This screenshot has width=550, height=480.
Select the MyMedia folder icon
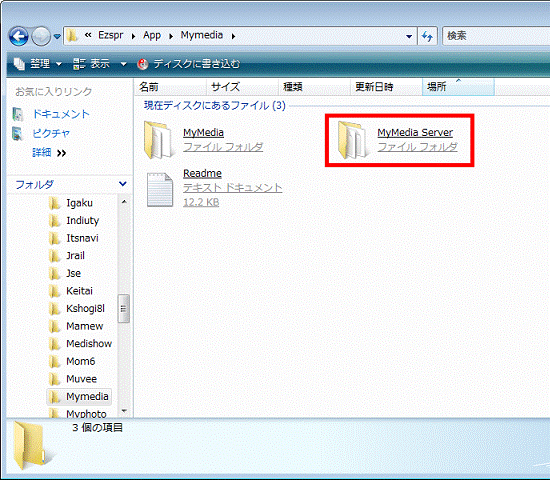(159, 140)
